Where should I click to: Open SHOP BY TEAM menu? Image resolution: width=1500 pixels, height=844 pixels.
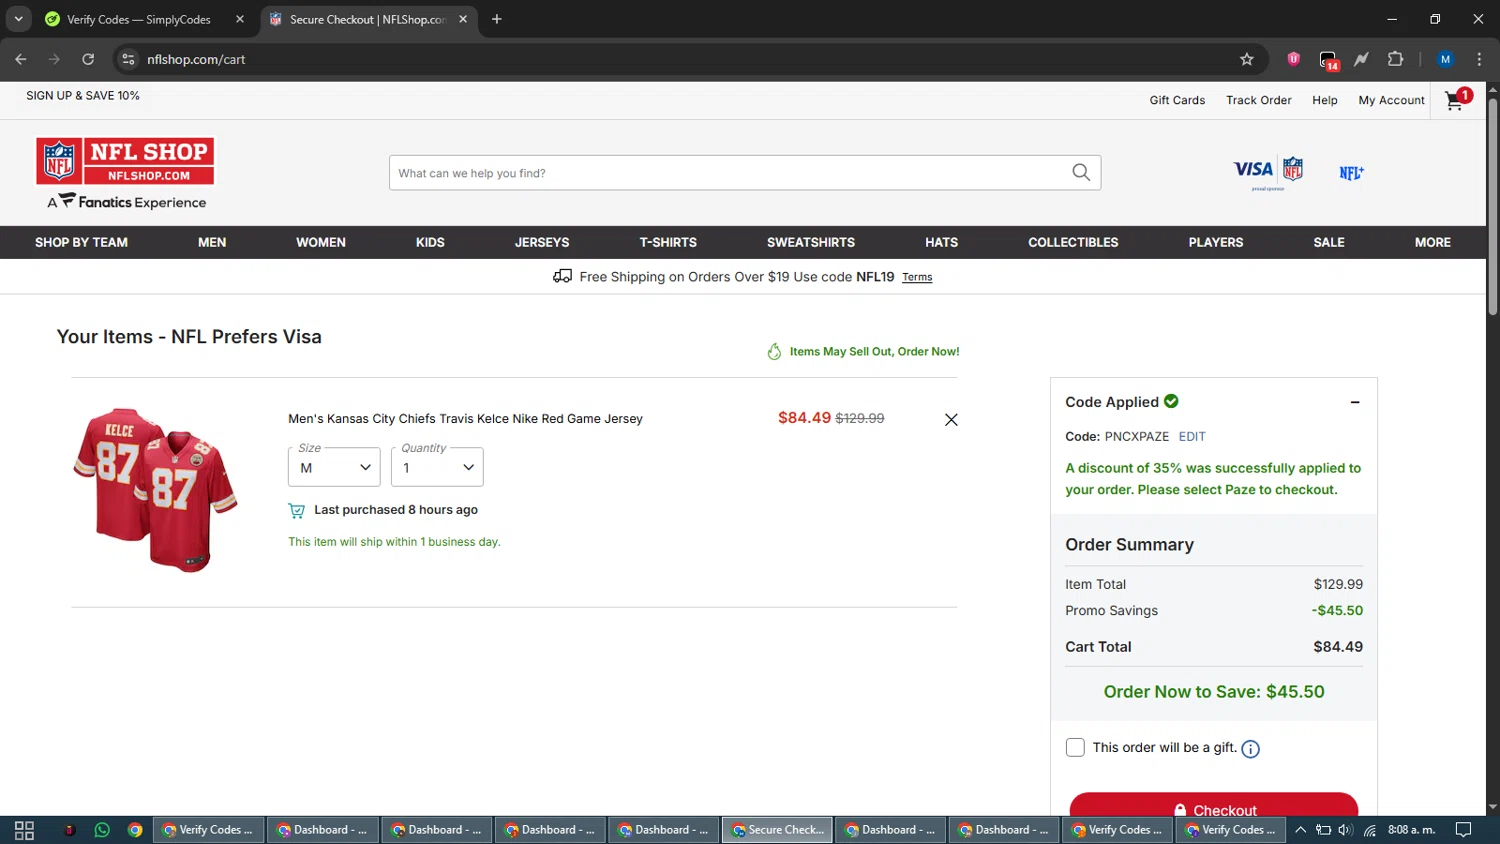click(x=81, y=242)
